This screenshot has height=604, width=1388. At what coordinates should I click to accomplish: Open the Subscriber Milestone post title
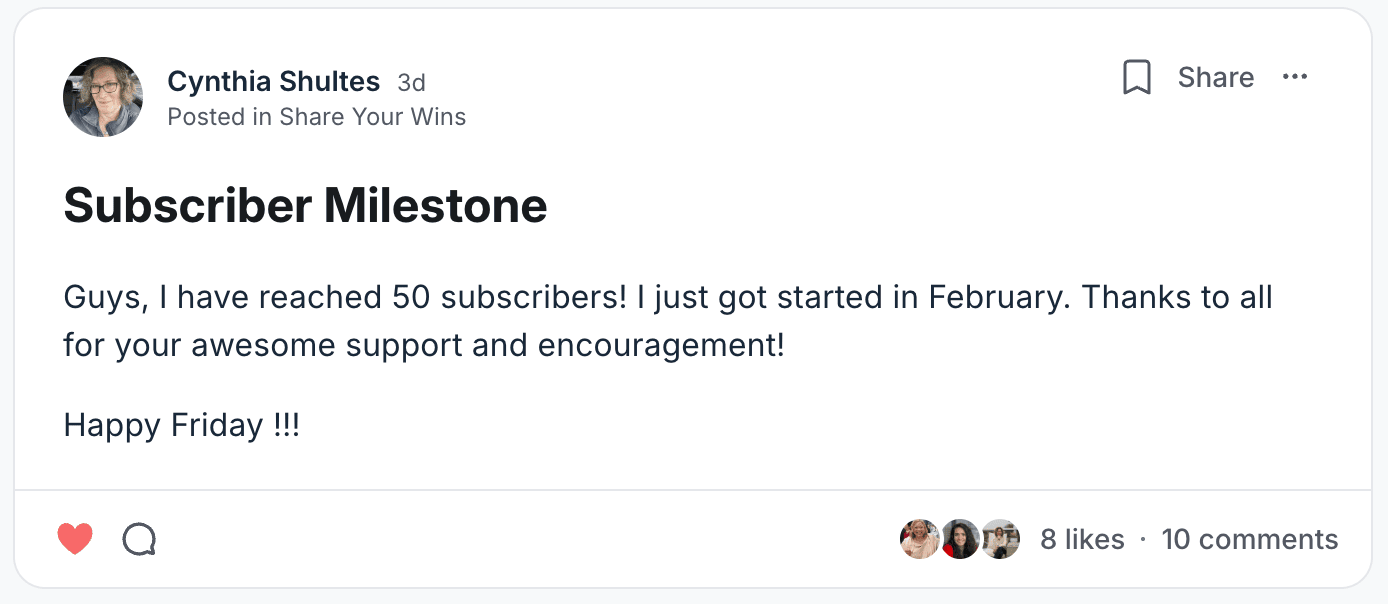(x=305, y=206)
